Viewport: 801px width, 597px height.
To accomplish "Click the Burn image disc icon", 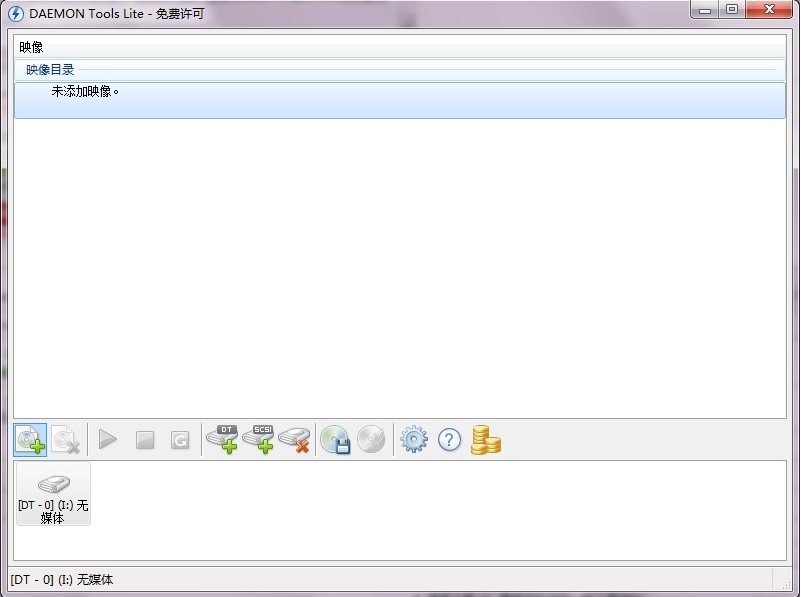I will [371, 440].
